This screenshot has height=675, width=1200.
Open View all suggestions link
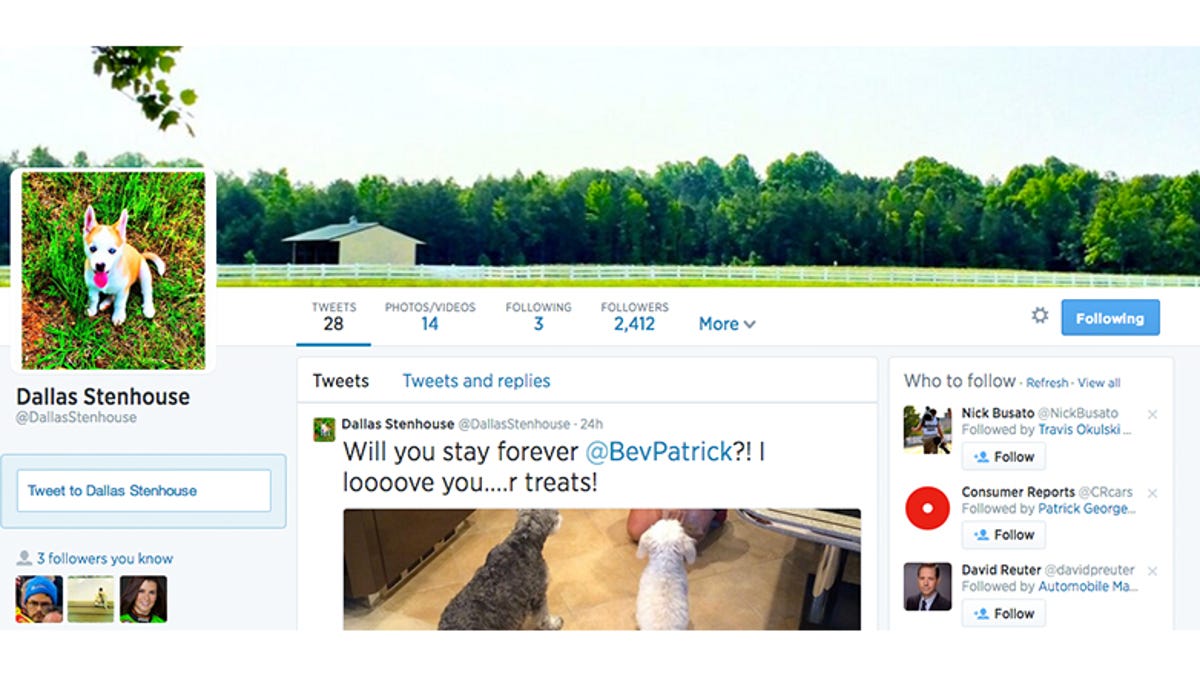[1099, 383]
